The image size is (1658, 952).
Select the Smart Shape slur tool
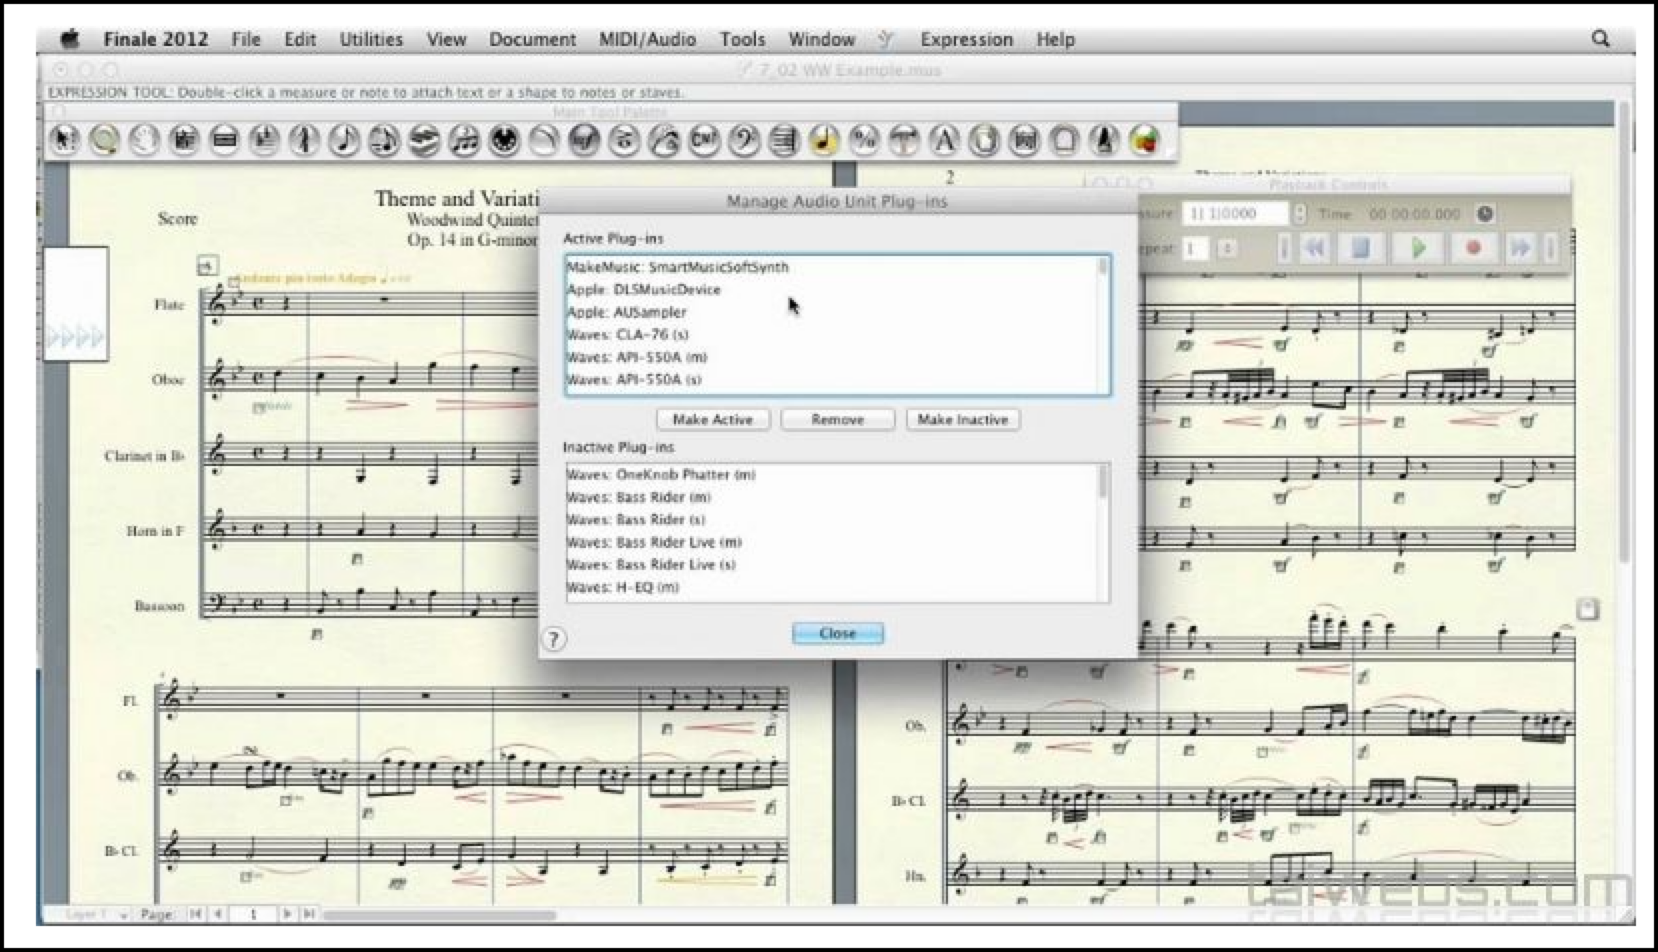click(x=544, y=140)
